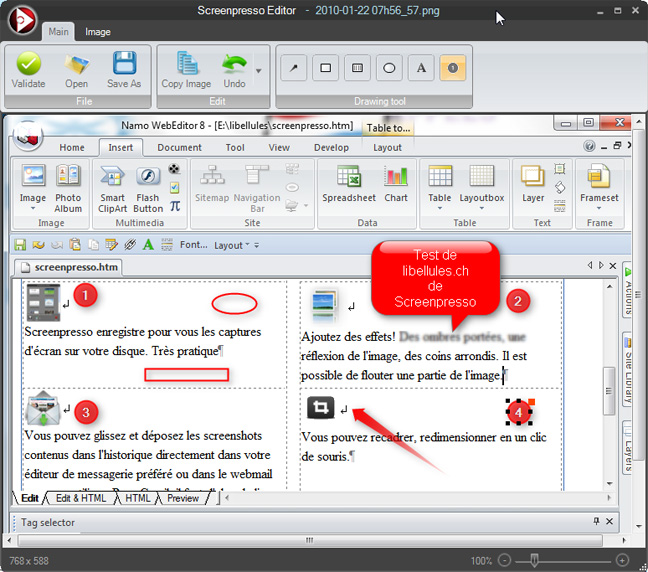This screenshot has height=572, width=648.
Task: Select the text drawing tool
Action: [x=421, y=68]
